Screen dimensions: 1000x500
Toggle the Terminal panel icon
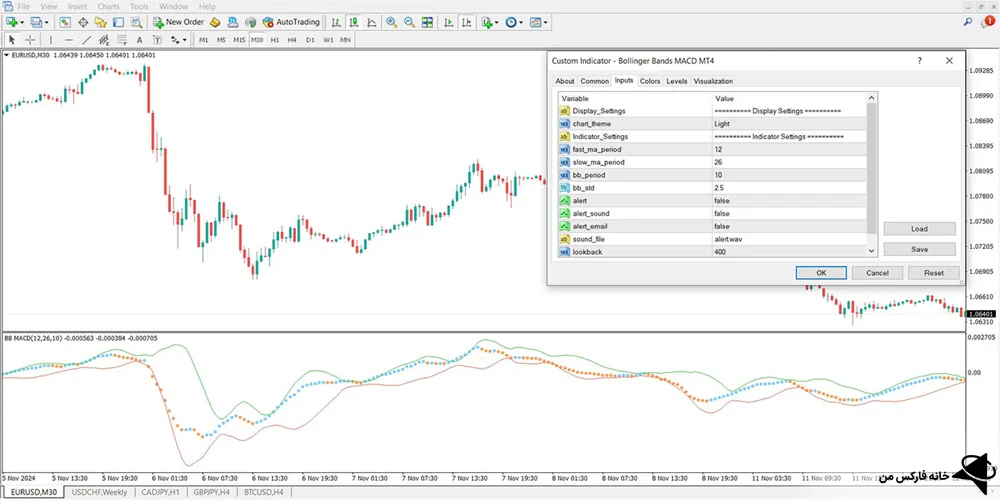118,22
